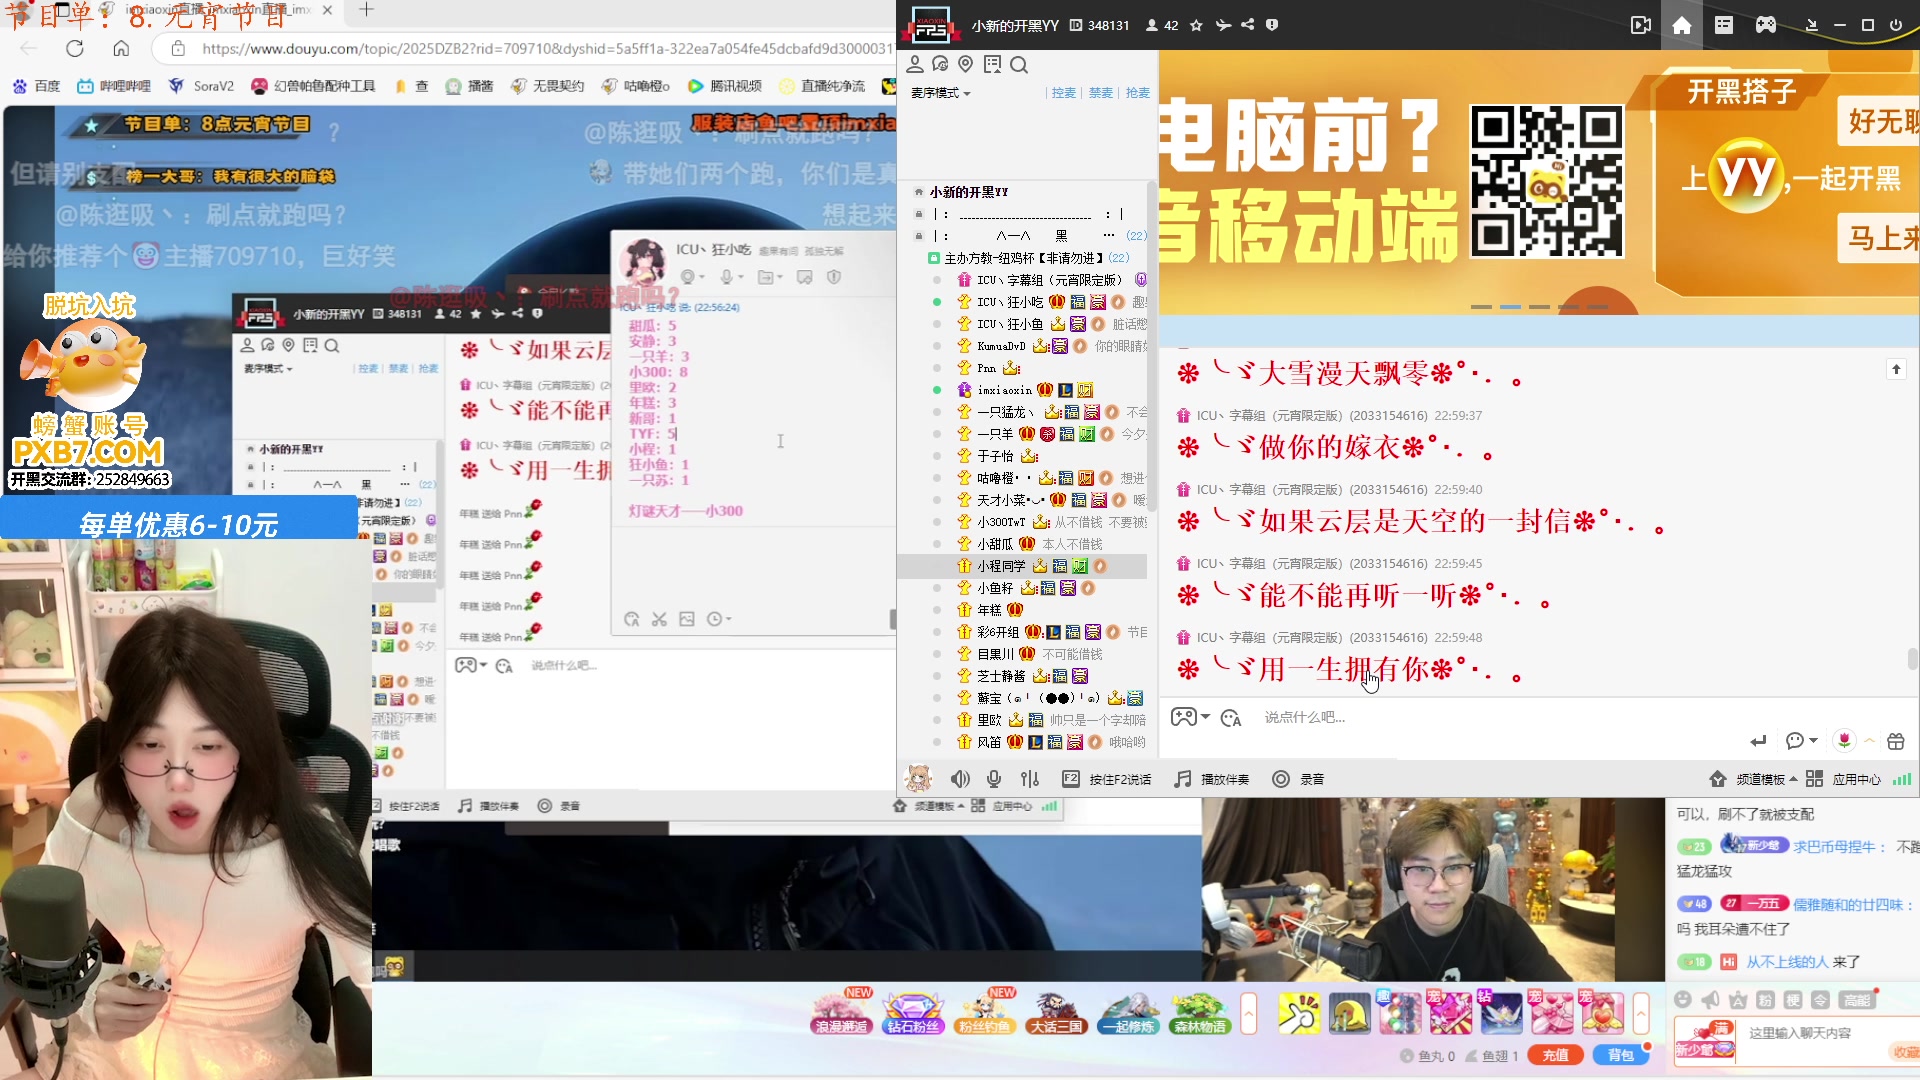Open 森林物语 game icon
The width and height of the screenshot is (1920, 1080).
1199,1012
